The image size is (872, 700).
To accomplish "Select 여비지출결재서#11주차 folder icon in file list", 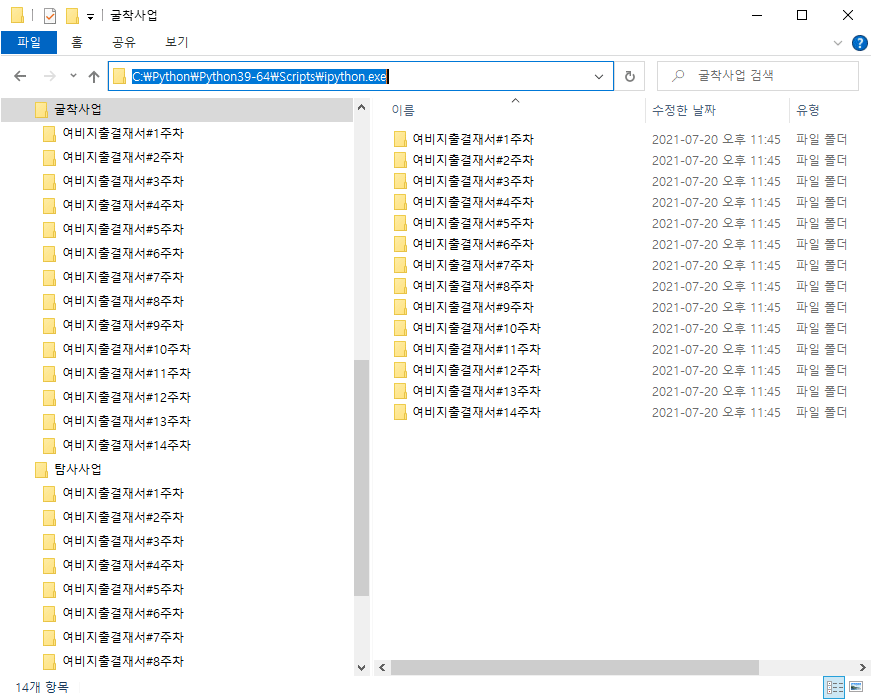I will pyautogui.click(x=400, y=349).
